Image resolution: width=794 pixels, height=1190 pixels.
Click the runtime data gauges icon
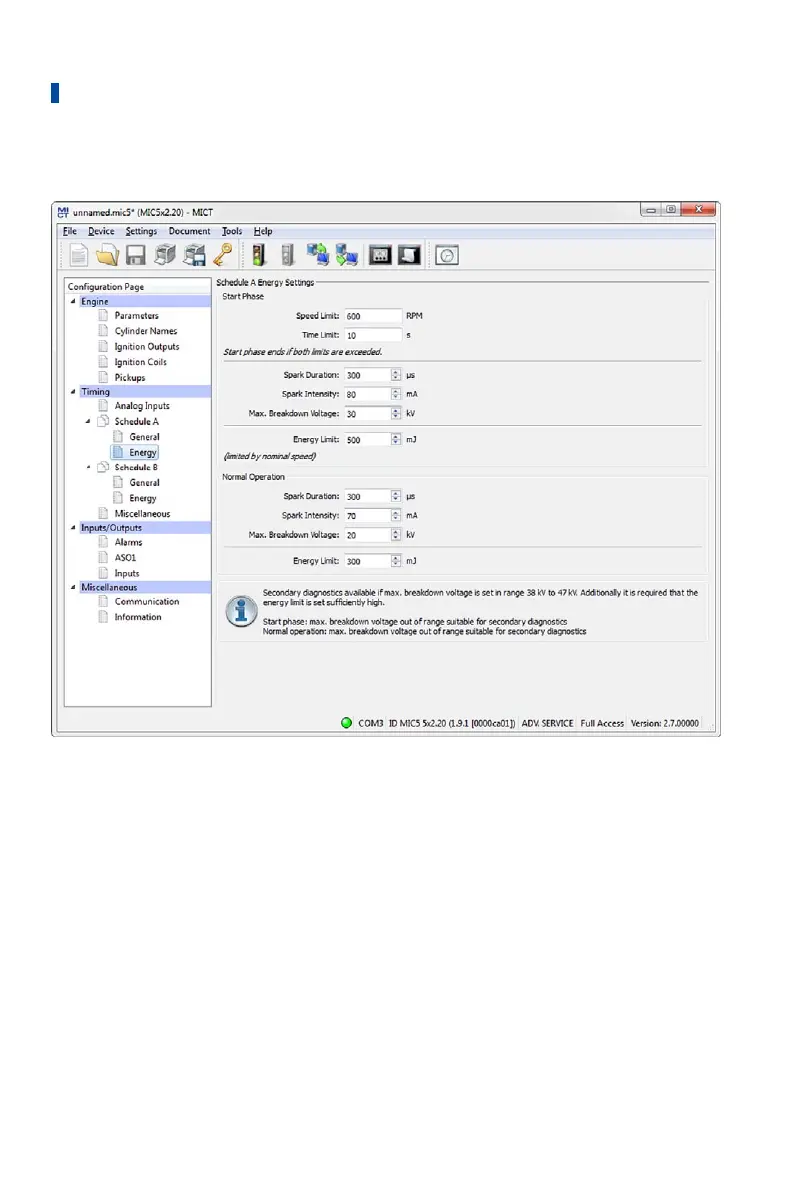click(380, 255)
